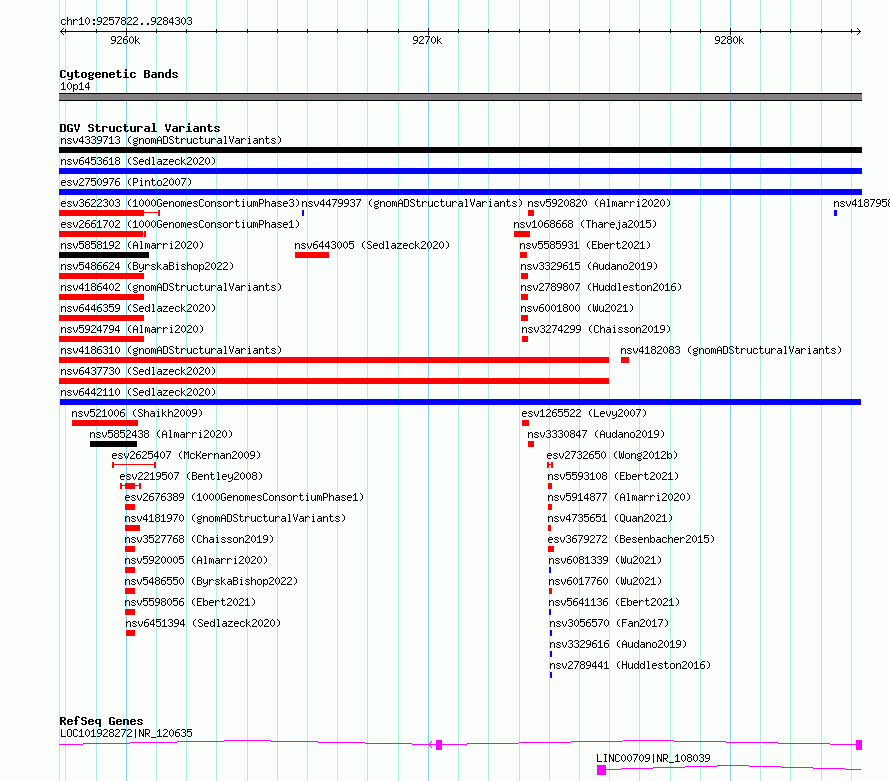890x781 pixels.
Task: Select nsv5852438 (Almarri2020) label
Action: coord(161,434)
